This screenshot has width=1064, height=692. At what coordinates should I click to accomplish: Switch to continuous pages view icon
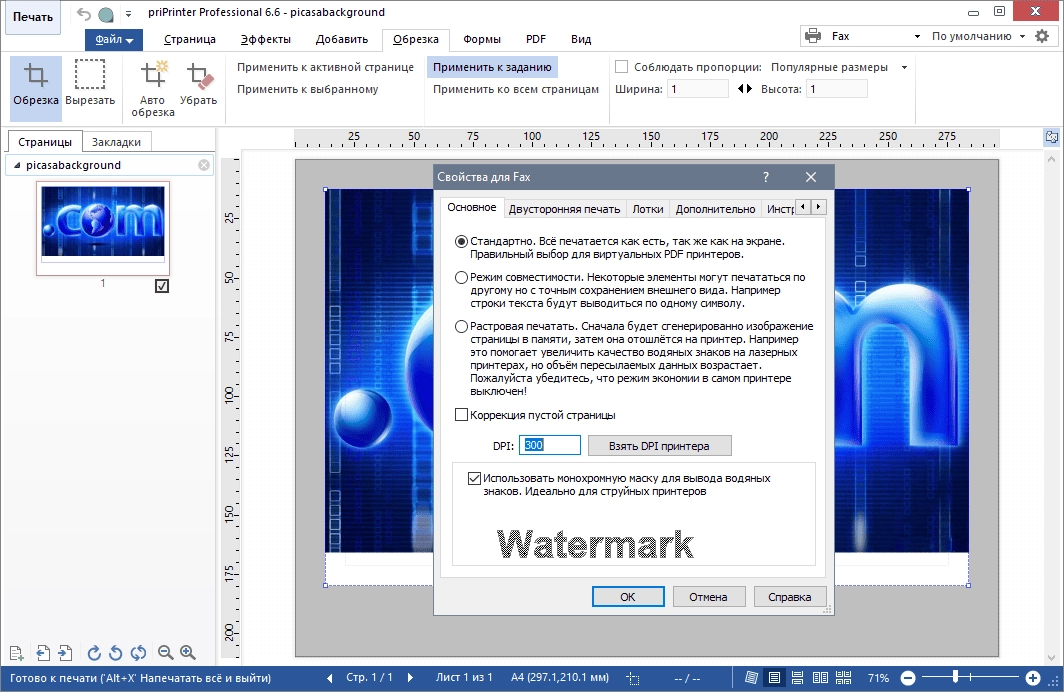(x=797, y=678)
